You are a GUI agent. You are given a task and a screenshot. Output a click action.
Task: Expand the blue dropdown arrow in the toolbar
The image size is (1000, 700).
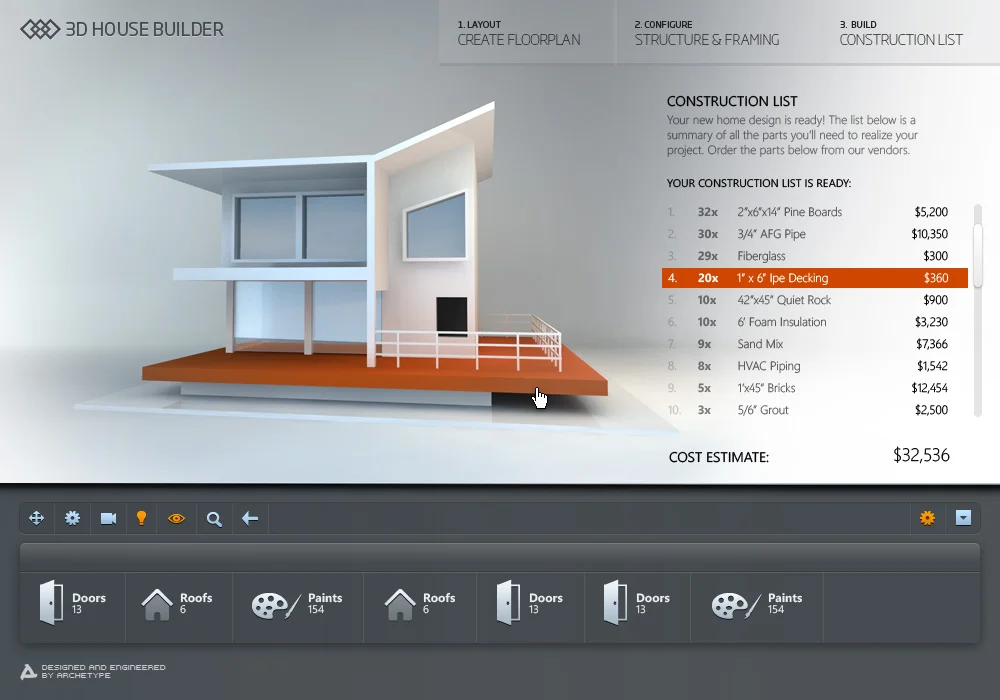963,518
